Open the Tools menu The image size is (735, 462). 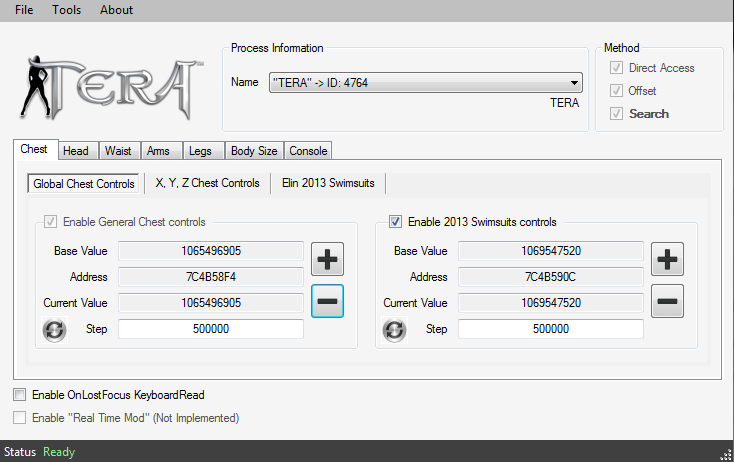67,10
